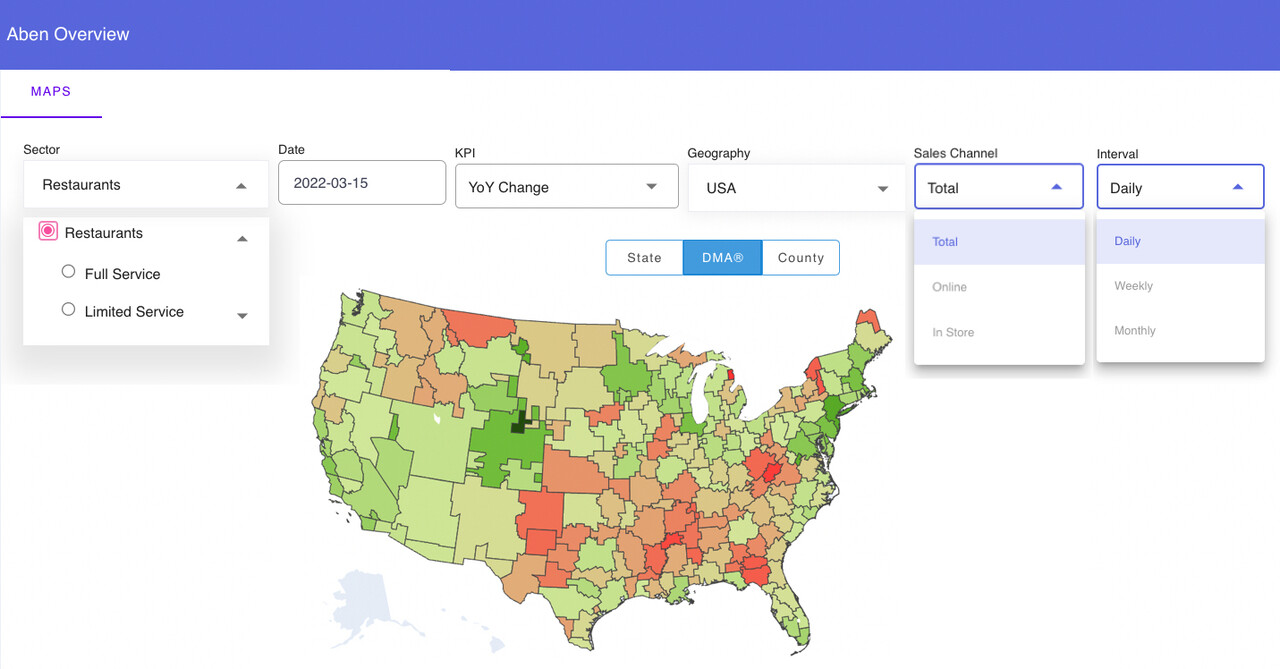
Task: Click the Interval collapse arrow
Action: click(x=1238, y=186)
